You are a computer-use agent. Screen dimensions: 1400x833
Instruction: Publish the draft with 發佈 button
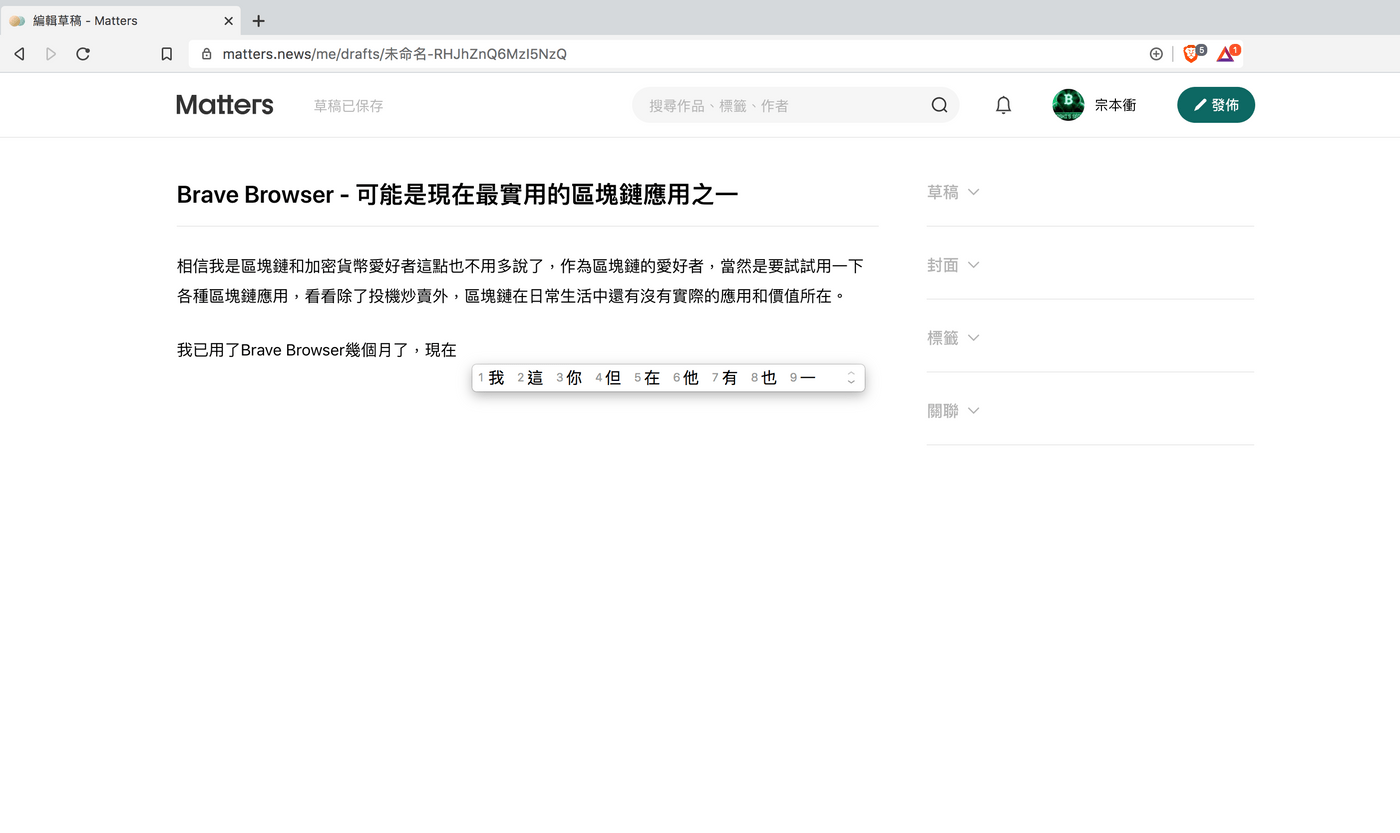[1216, 105]
